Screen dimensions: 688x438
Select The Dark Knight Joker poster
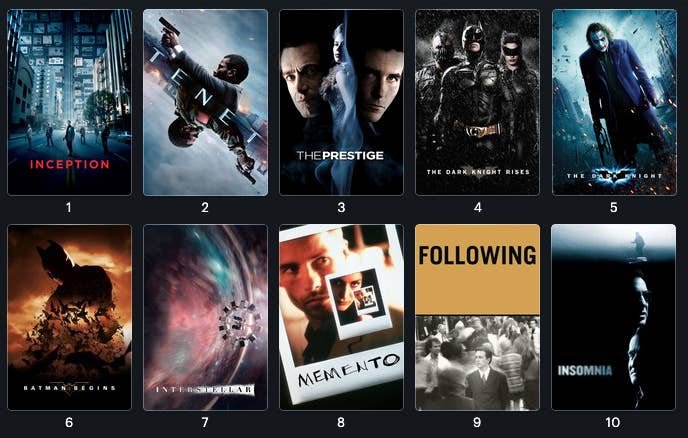point(614,102)
